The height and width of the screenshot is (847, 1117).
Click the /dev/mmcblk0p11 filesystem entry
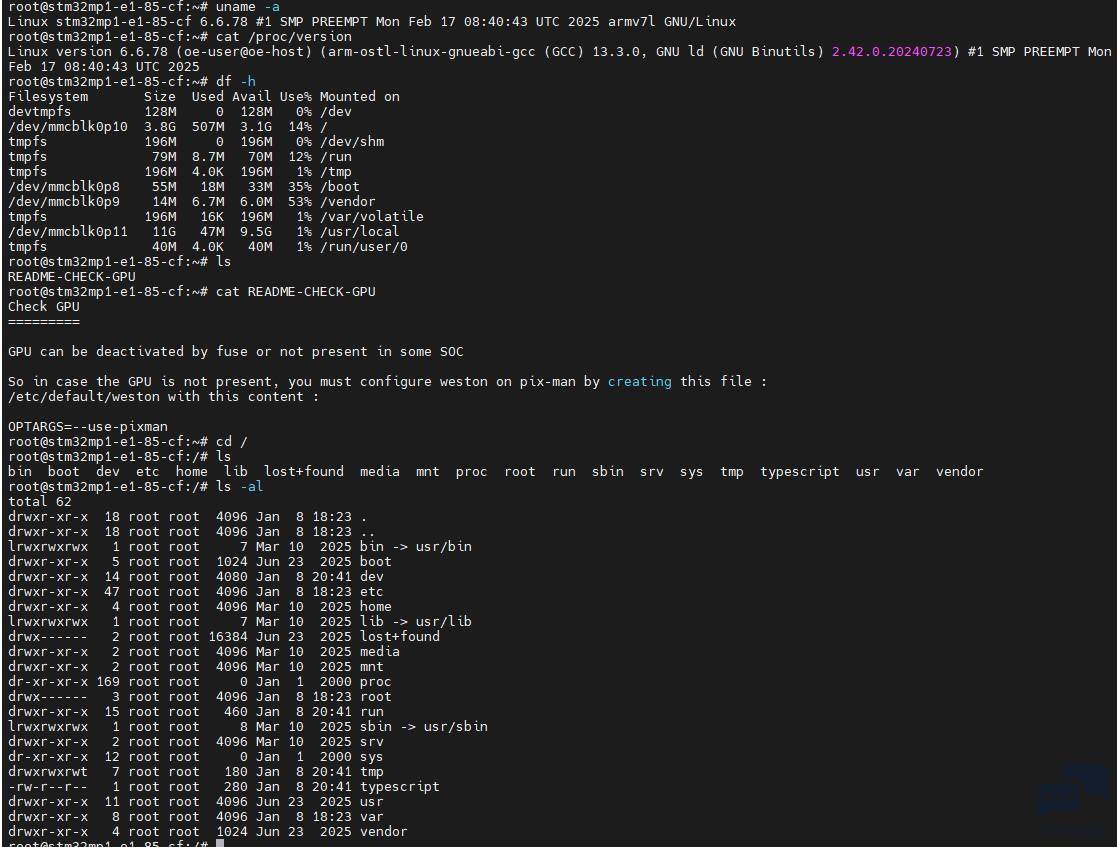click(68, 231)
